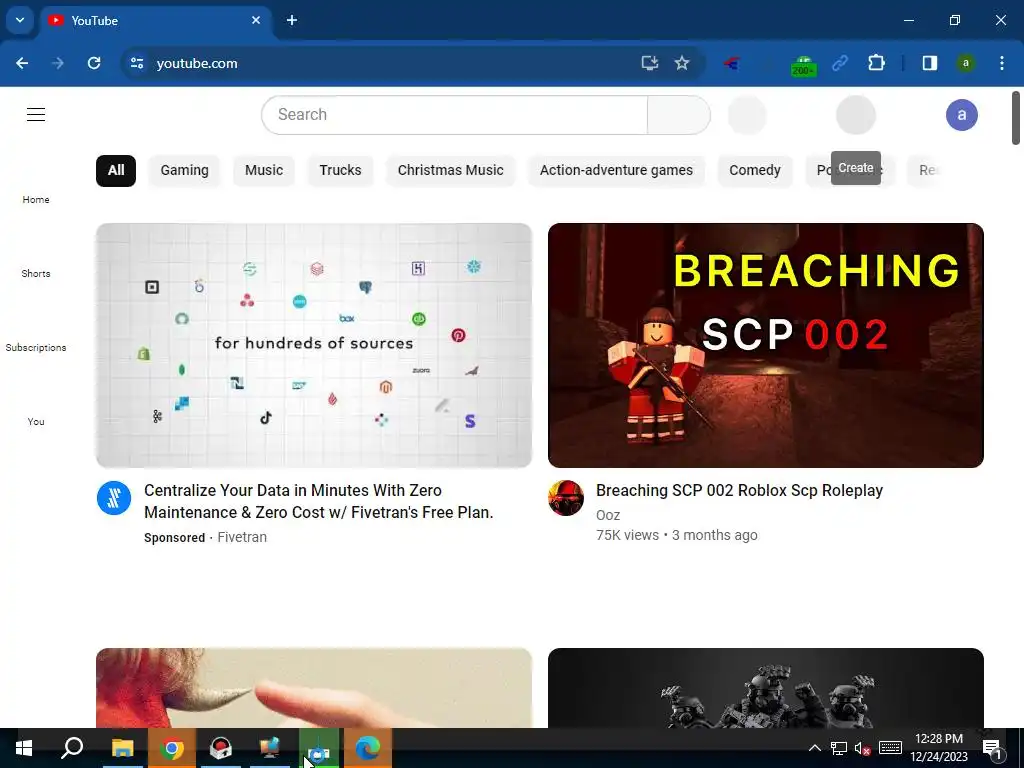Open 'Breaching SCP 002 Roblox Scp Roleplay' title
The image size is (1024, 768).
pos(739,490)
